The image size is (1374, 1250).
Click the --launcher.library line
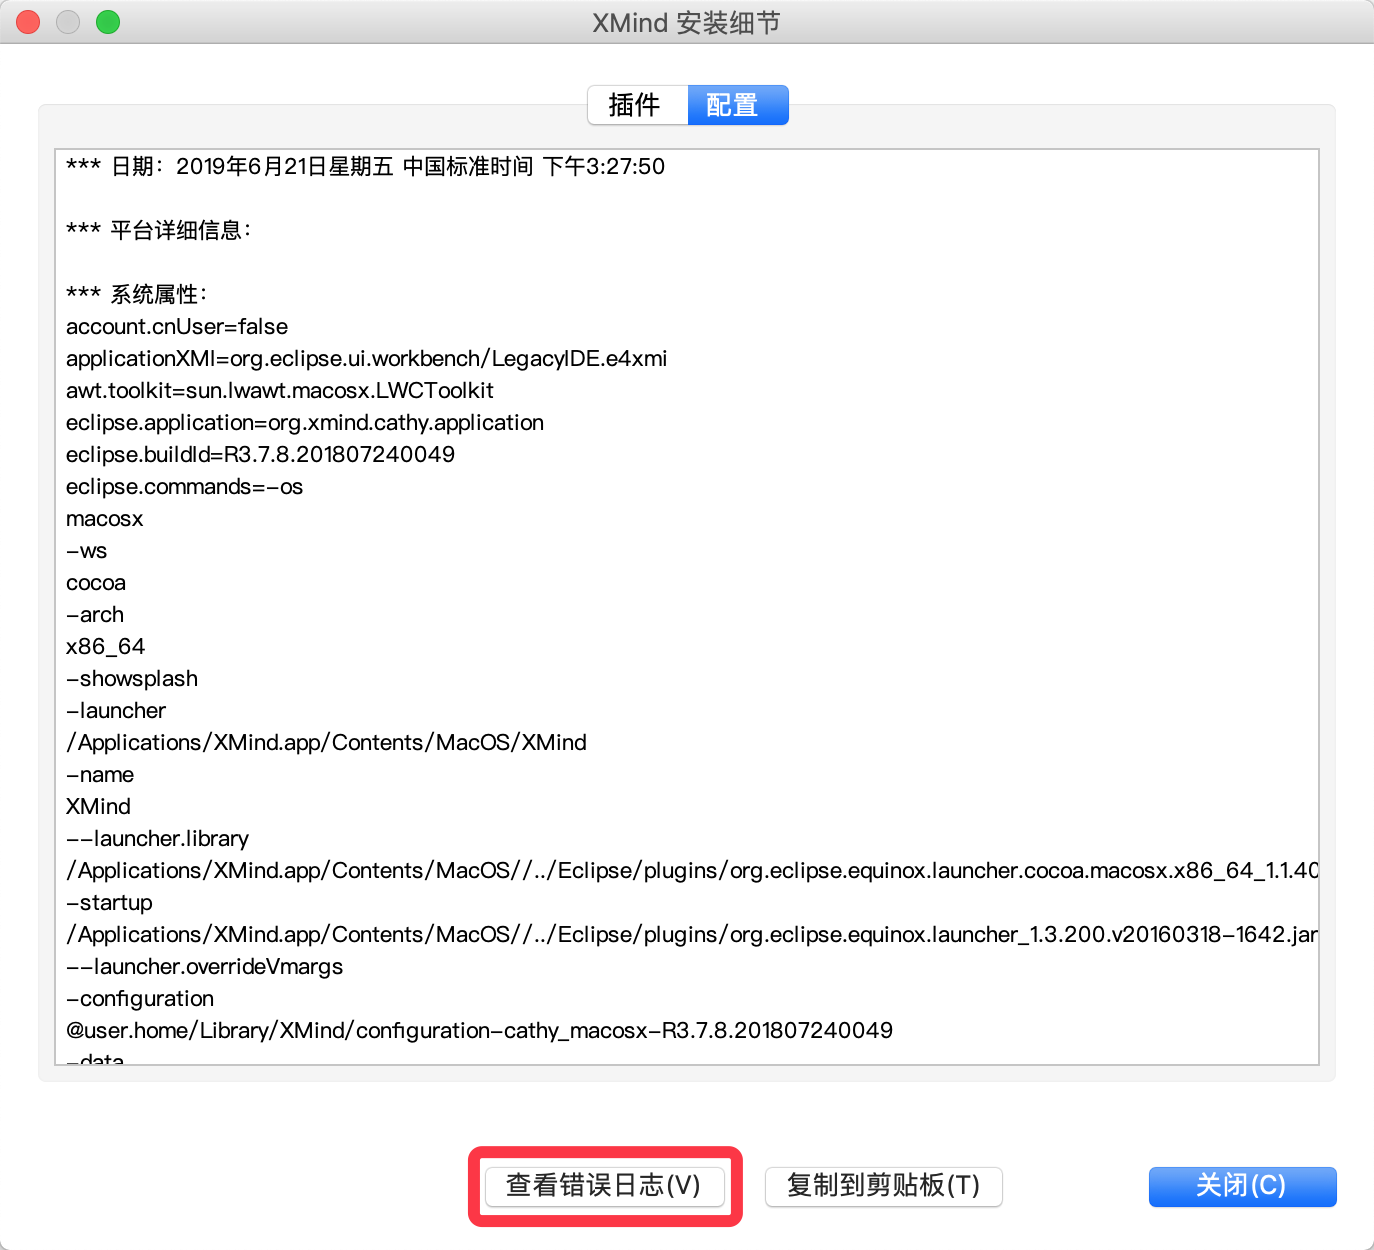tap(157, 839)
